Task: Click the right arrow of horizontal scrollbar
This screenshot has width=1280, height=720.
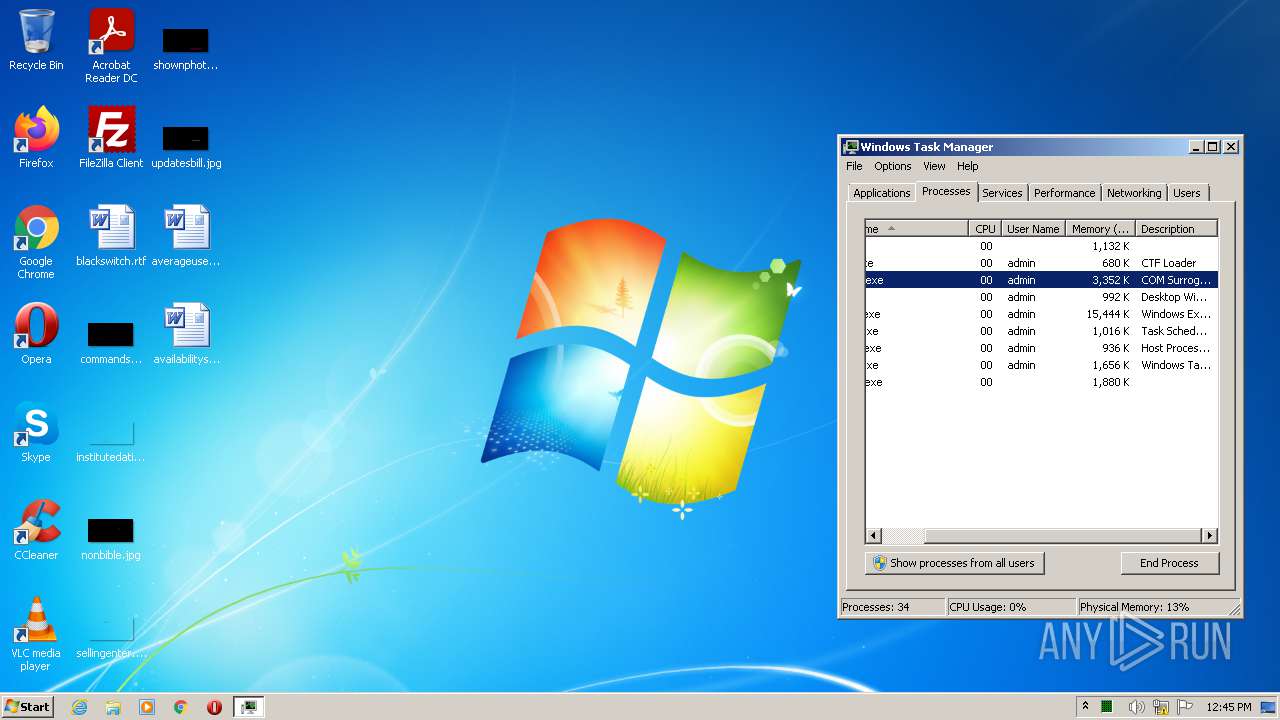Action: (1210, 536)
